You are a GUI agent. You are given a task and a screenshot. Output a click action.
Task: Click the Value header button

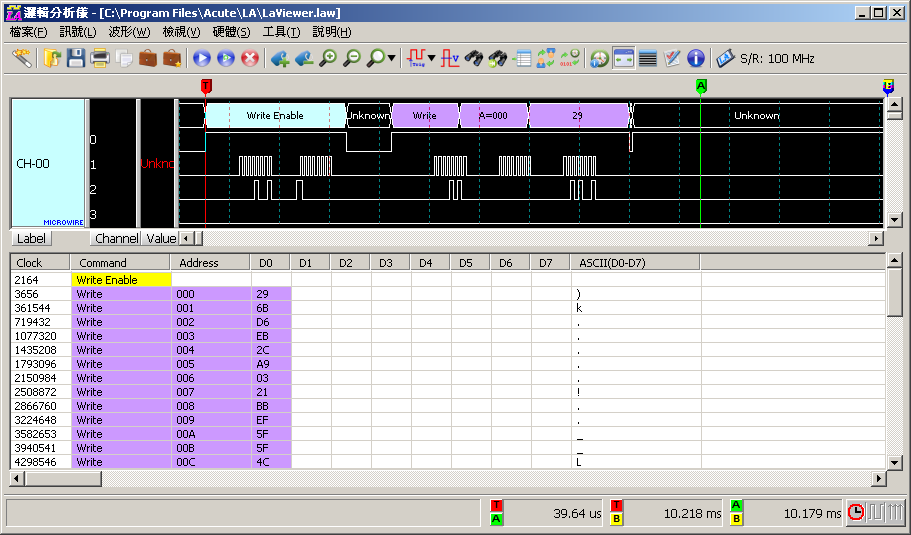tap(161, 238)
